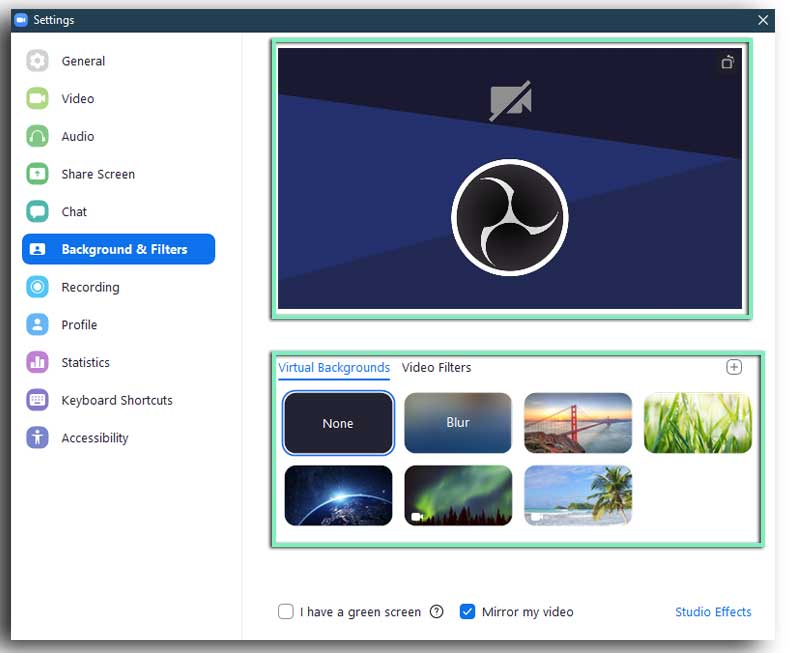Image resolution: width=790 pixels, height=653 pixels.
Task: Open General settings via gear icon
Action: [37, 61]
